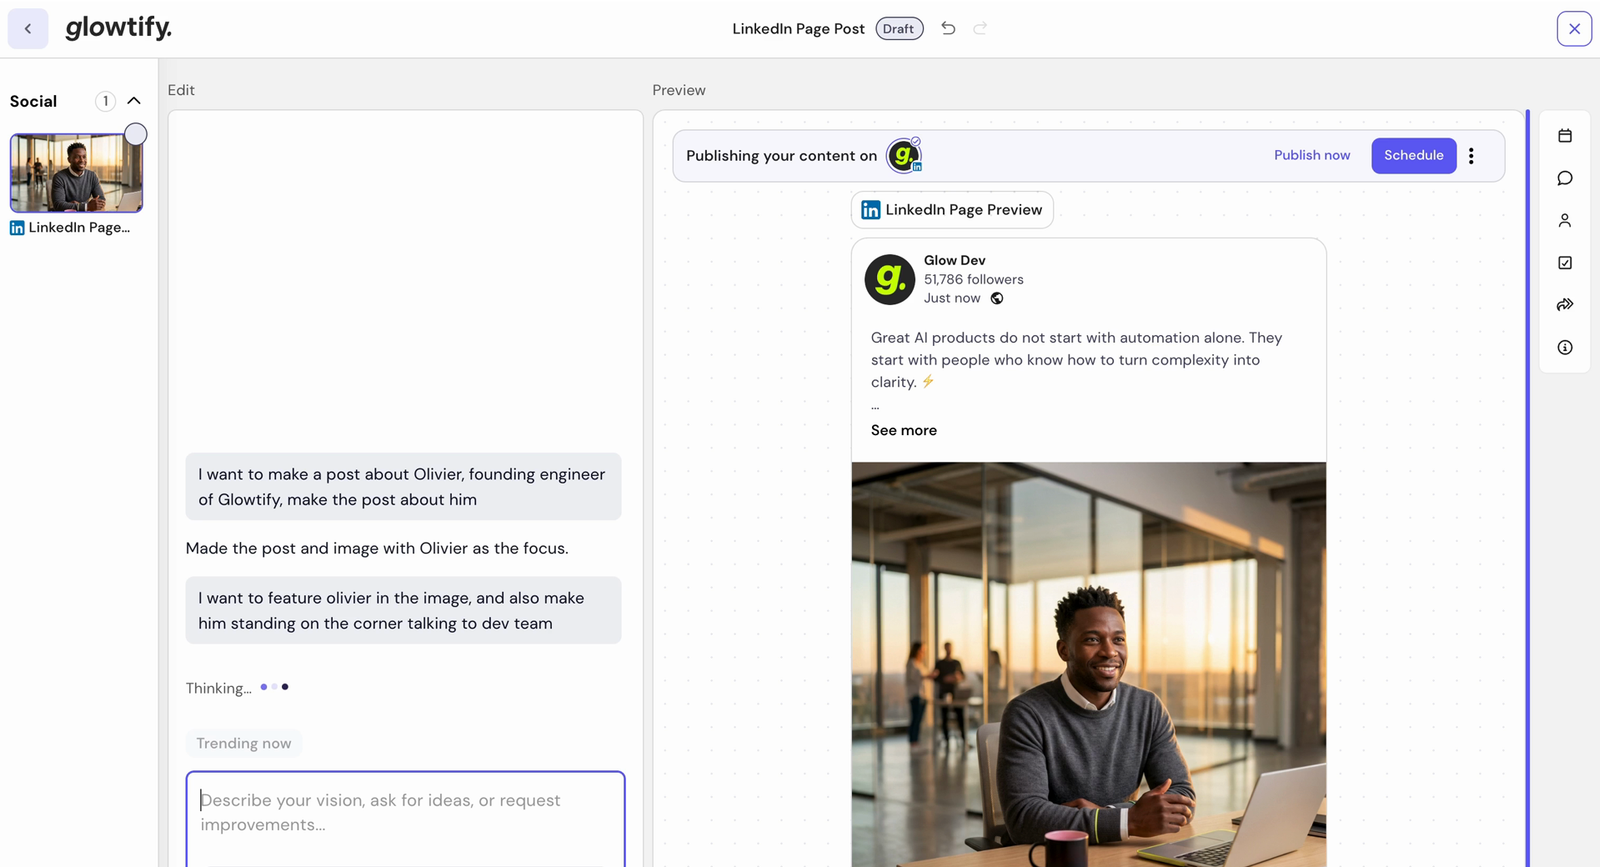Screen dimensions: 1600x867
Task: Open the share arrows icon in the right sidebar
Action: pyautogui.click(x=1565, y=305)
